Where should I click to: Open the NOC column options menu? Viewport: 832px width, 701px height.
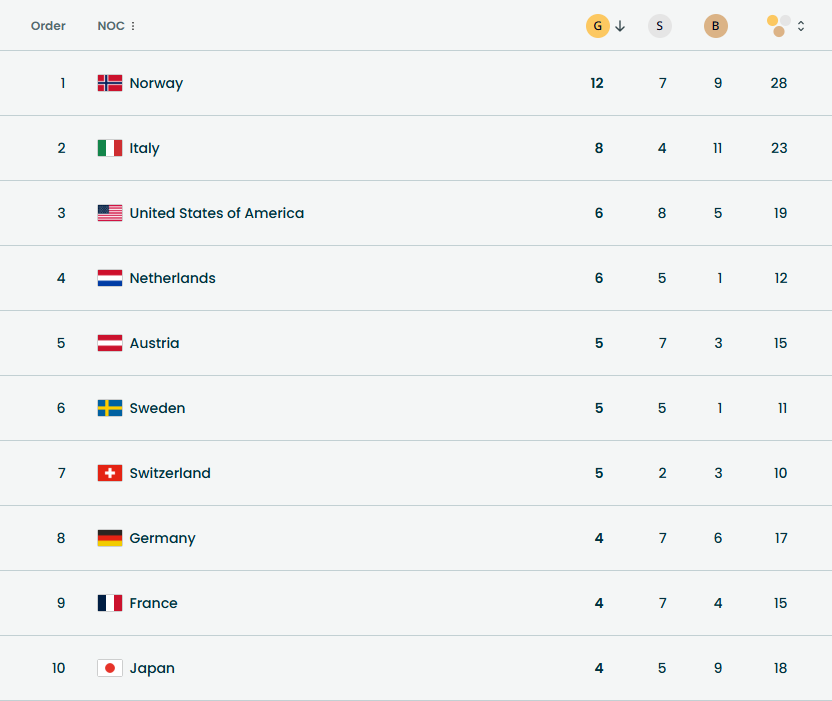coord(133,26)
